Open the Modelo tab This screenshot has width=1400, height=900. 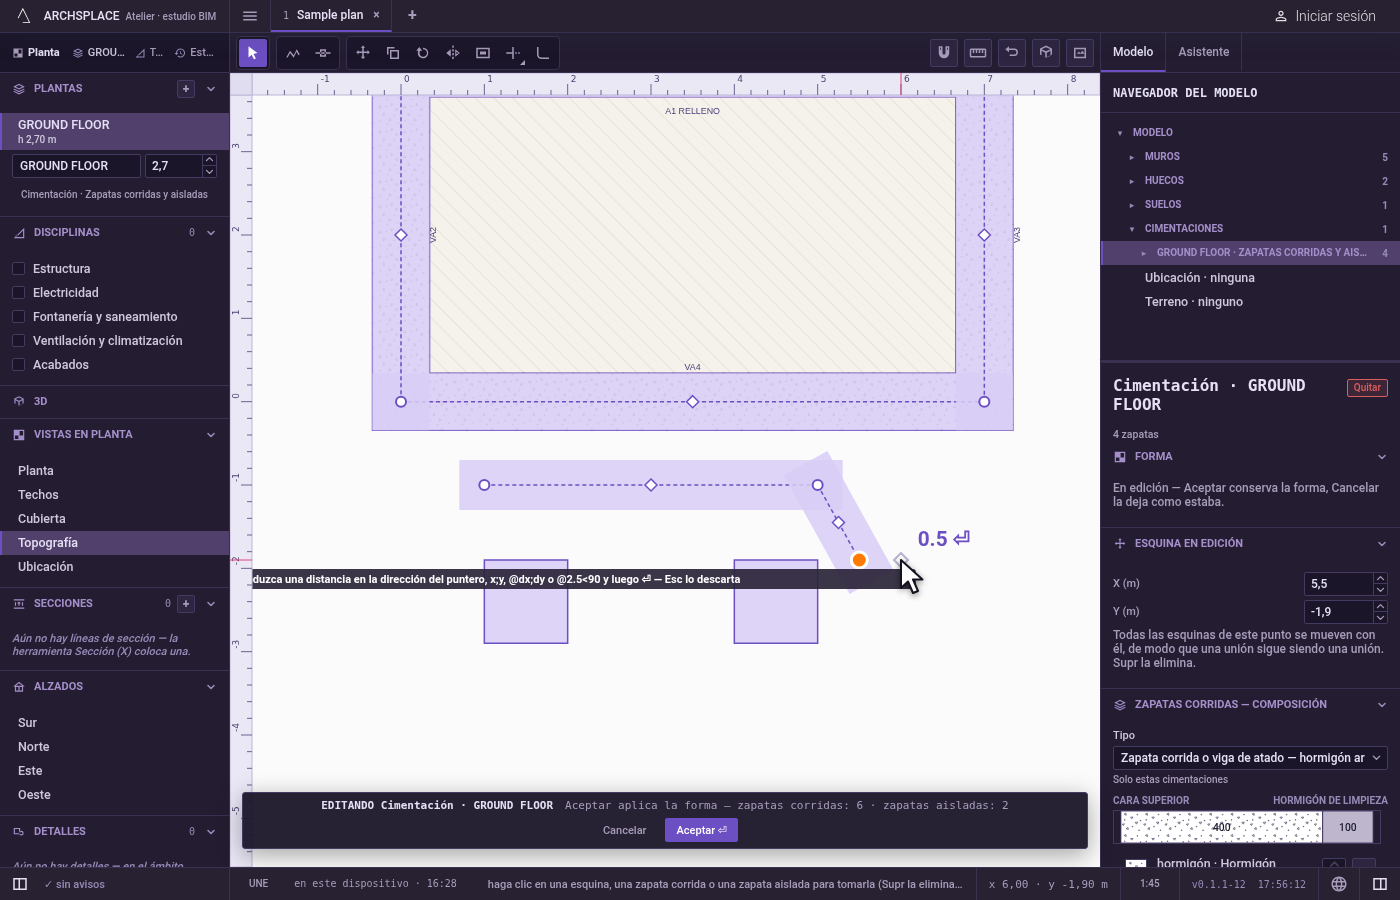1133,52
